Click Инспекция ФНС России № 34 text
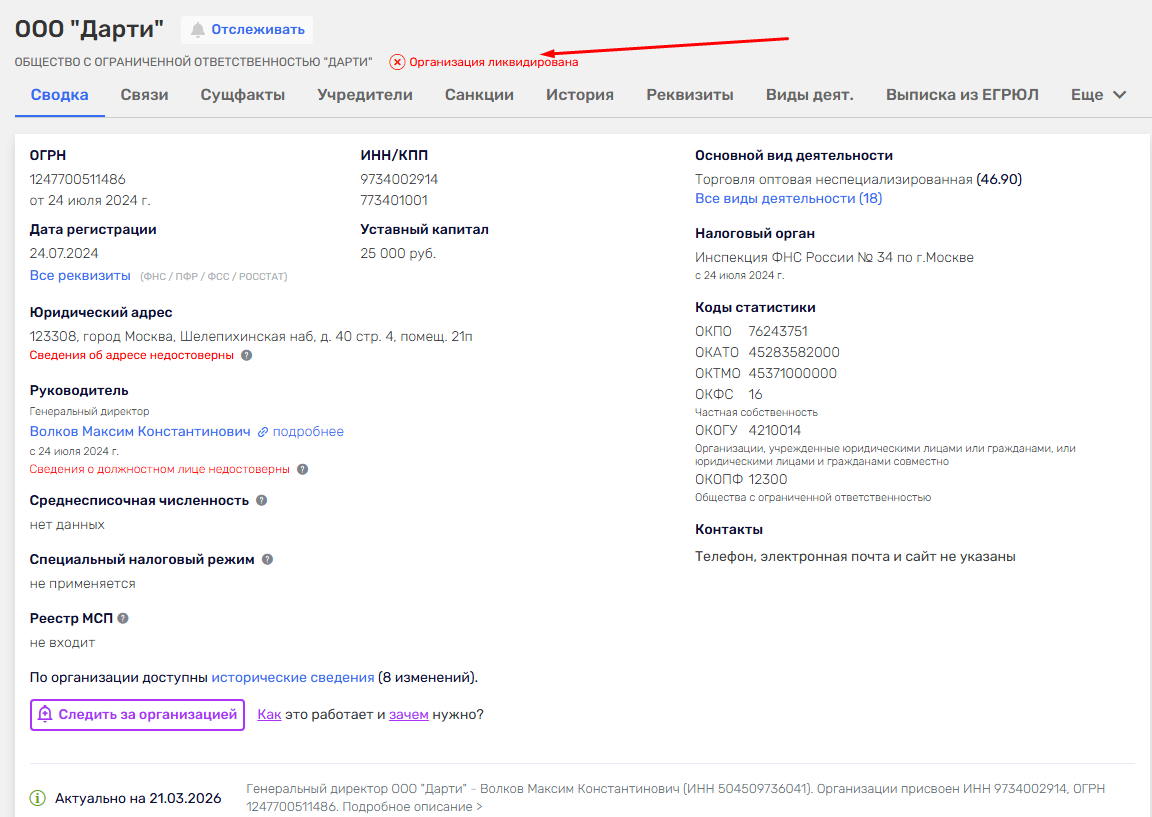Screen dimensions: 1152x817 tap(834, 258)
